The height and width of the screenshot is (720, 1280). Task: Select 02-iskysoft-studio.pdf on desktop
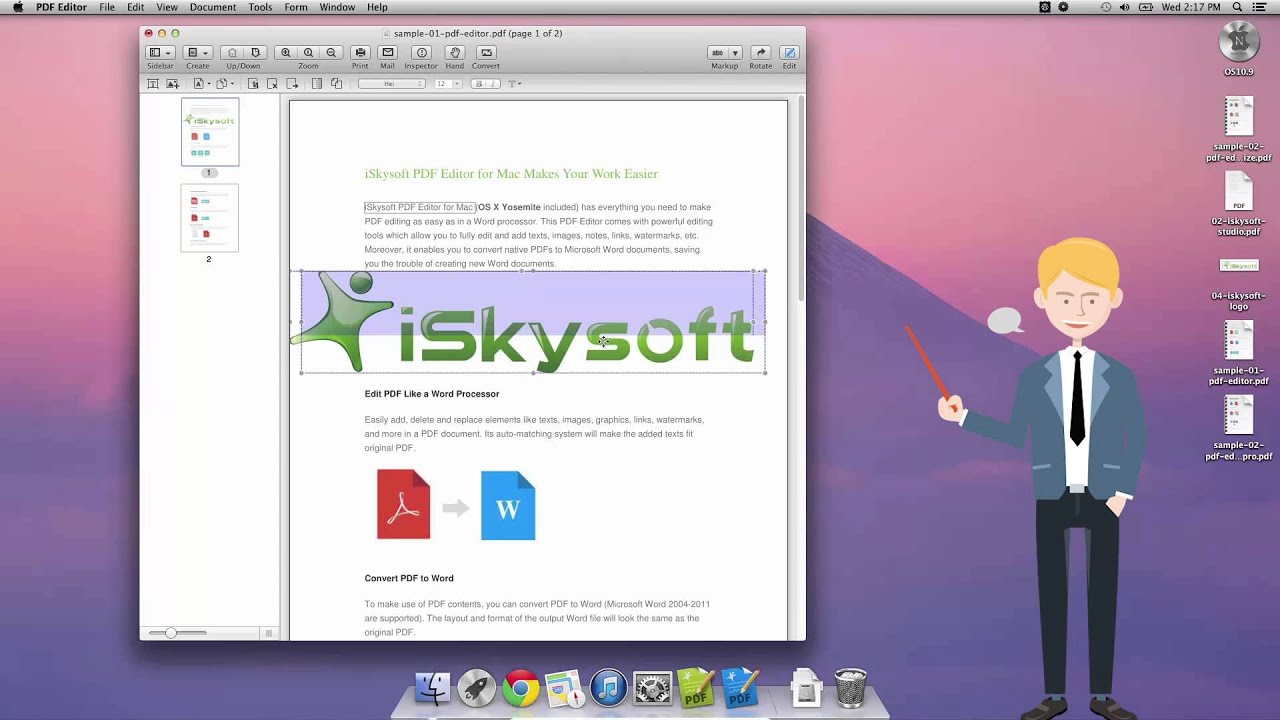pos(1239,204)
